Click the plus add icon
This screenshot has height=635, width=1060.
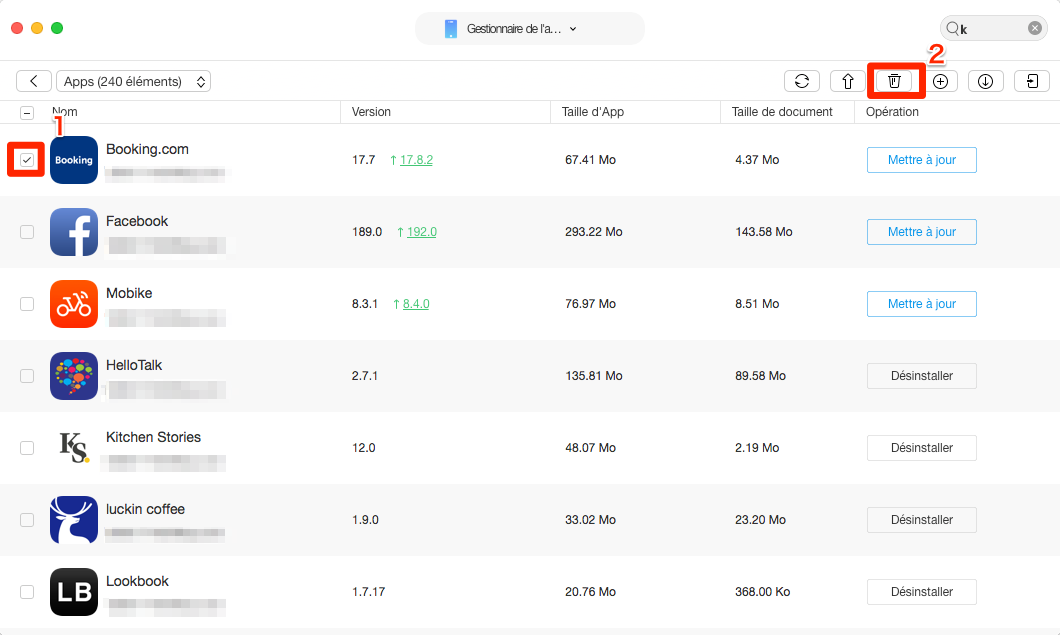(940, 82)
